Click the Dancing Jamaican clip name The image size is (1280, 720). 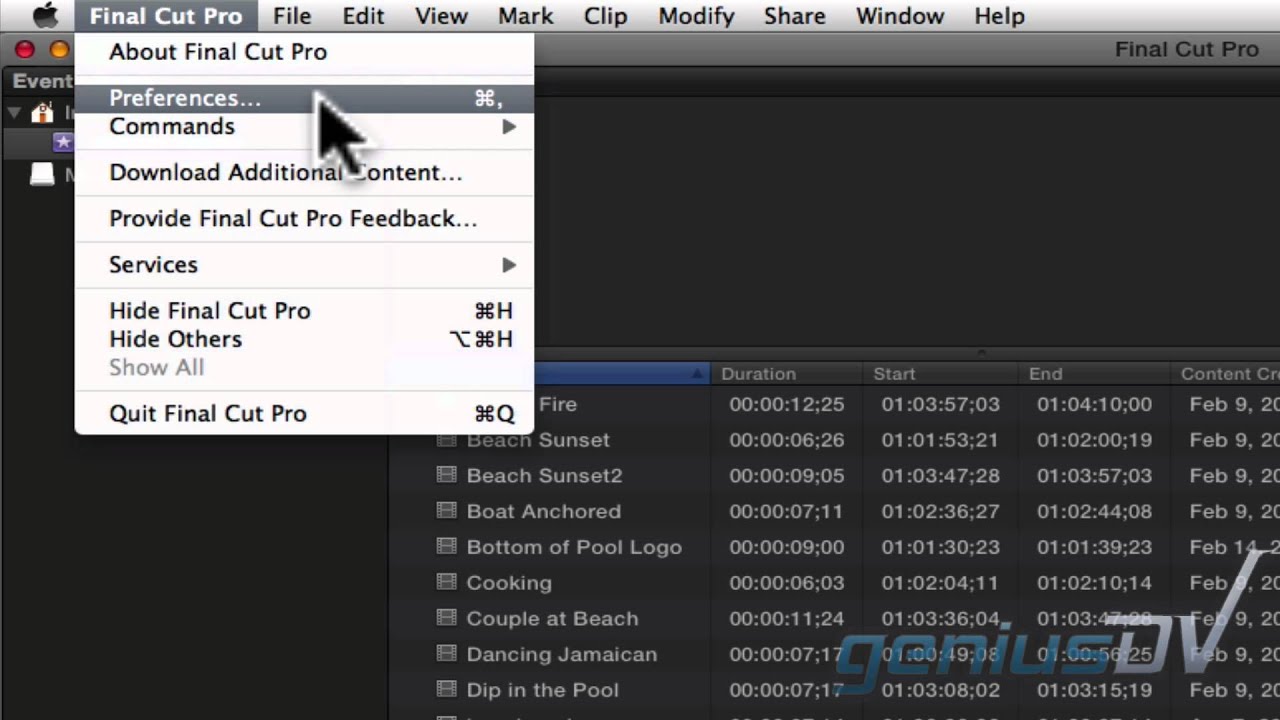[x=562, y=655]
